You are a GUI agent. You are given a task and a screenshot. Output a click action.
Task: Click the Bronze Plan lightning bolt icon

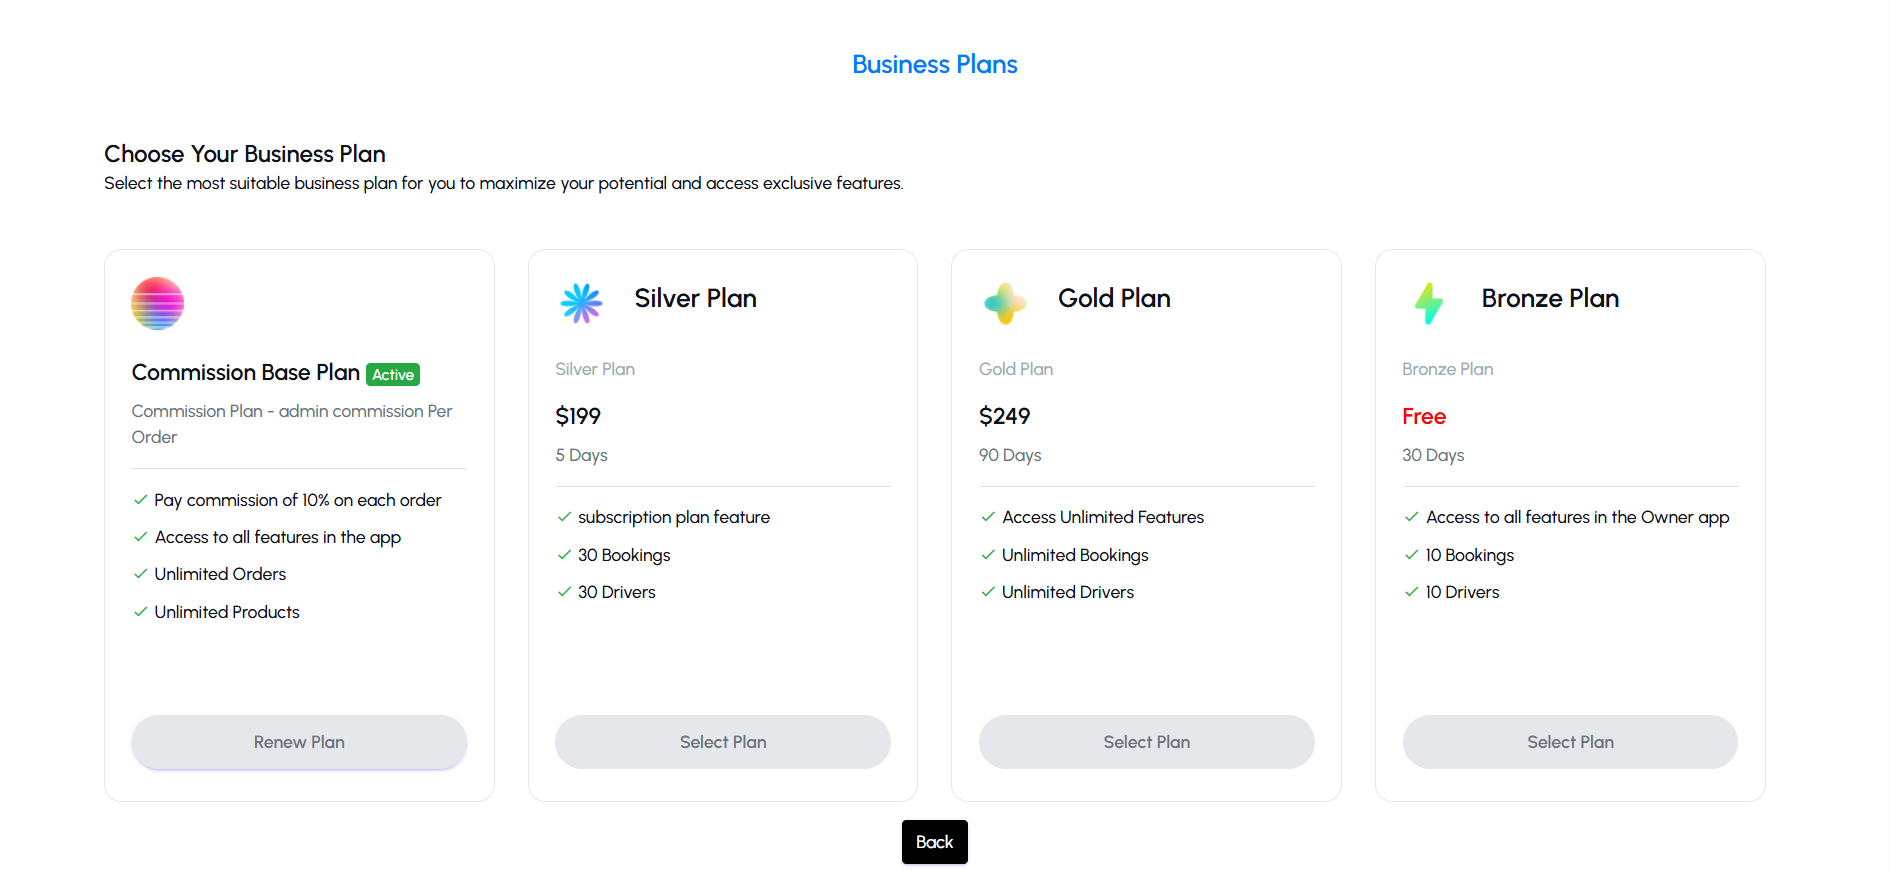[x=1429, y=303]
